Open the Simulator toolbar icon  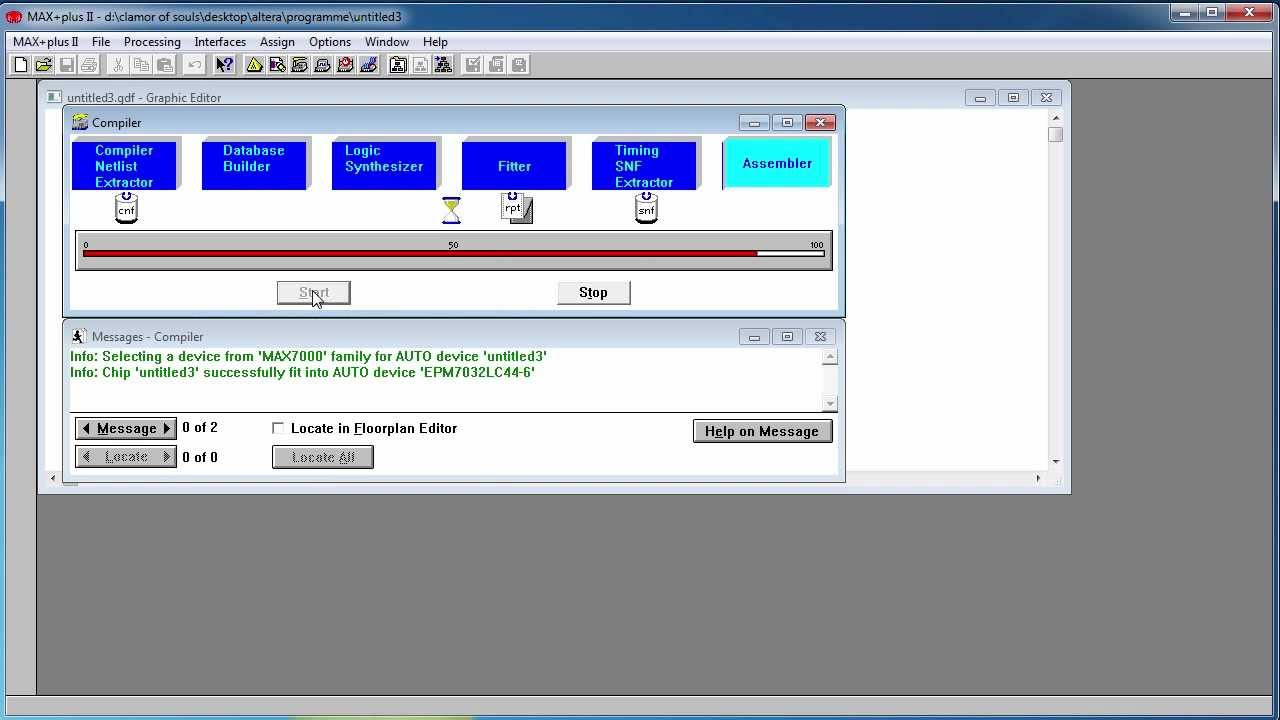pyautogui.click(x=323, y=65)
